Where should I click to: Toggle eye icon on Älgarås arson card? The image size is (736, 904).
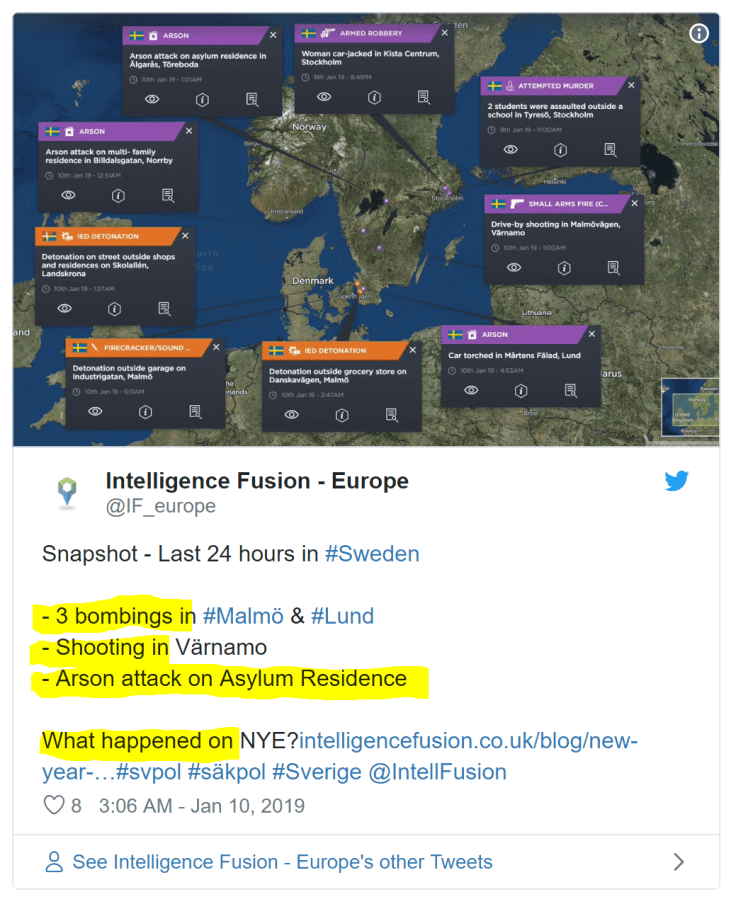click(152, 99)
